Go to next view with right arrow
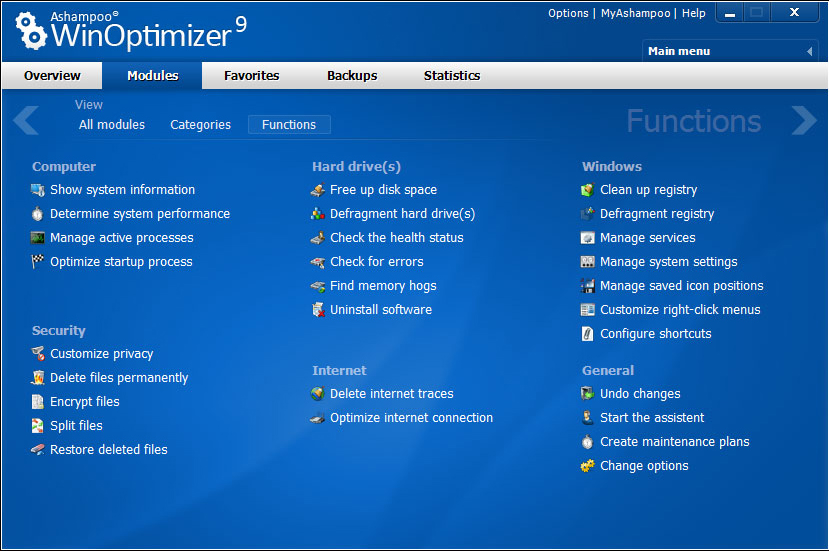This screenshot has width=829, height=551. click(803, 120)
